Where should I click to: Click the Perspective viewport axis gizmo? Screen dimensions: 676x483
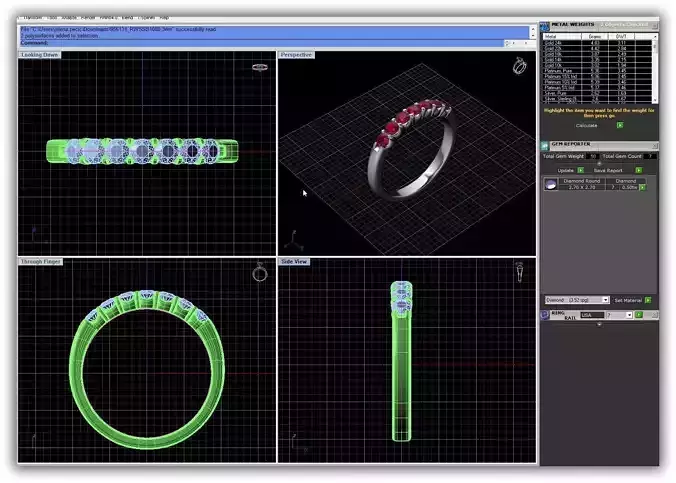(295, 242)
